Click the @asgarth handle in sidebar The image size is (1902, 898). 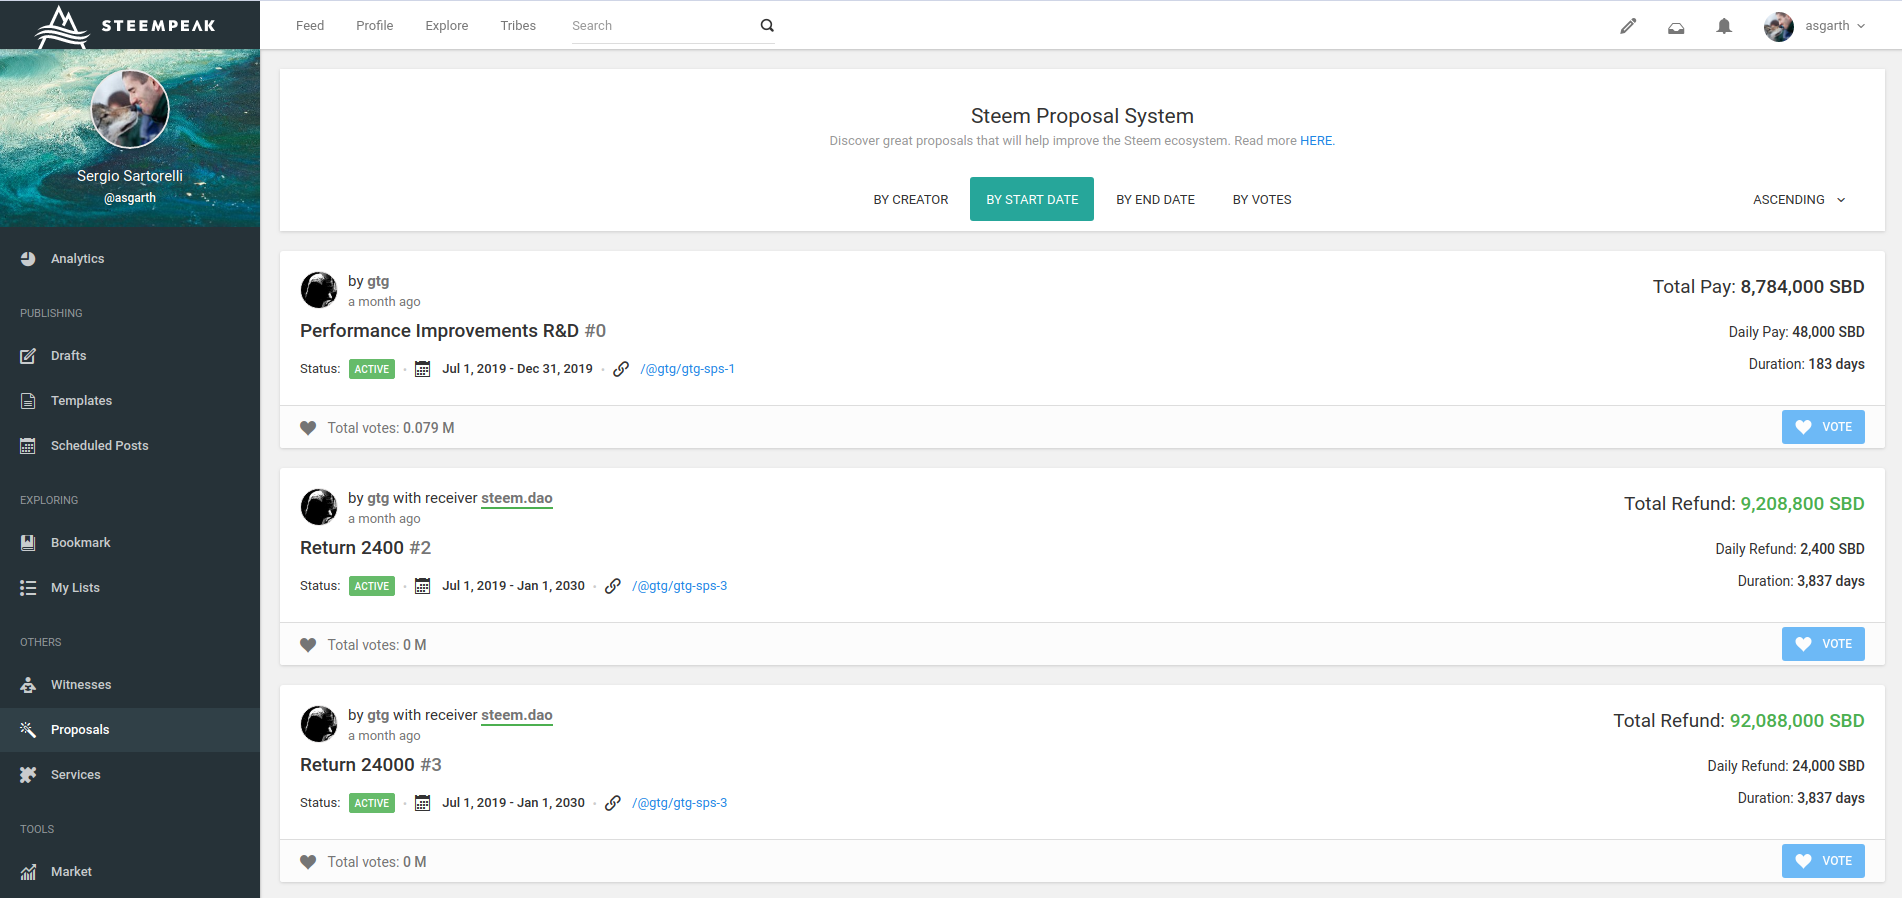130,198
